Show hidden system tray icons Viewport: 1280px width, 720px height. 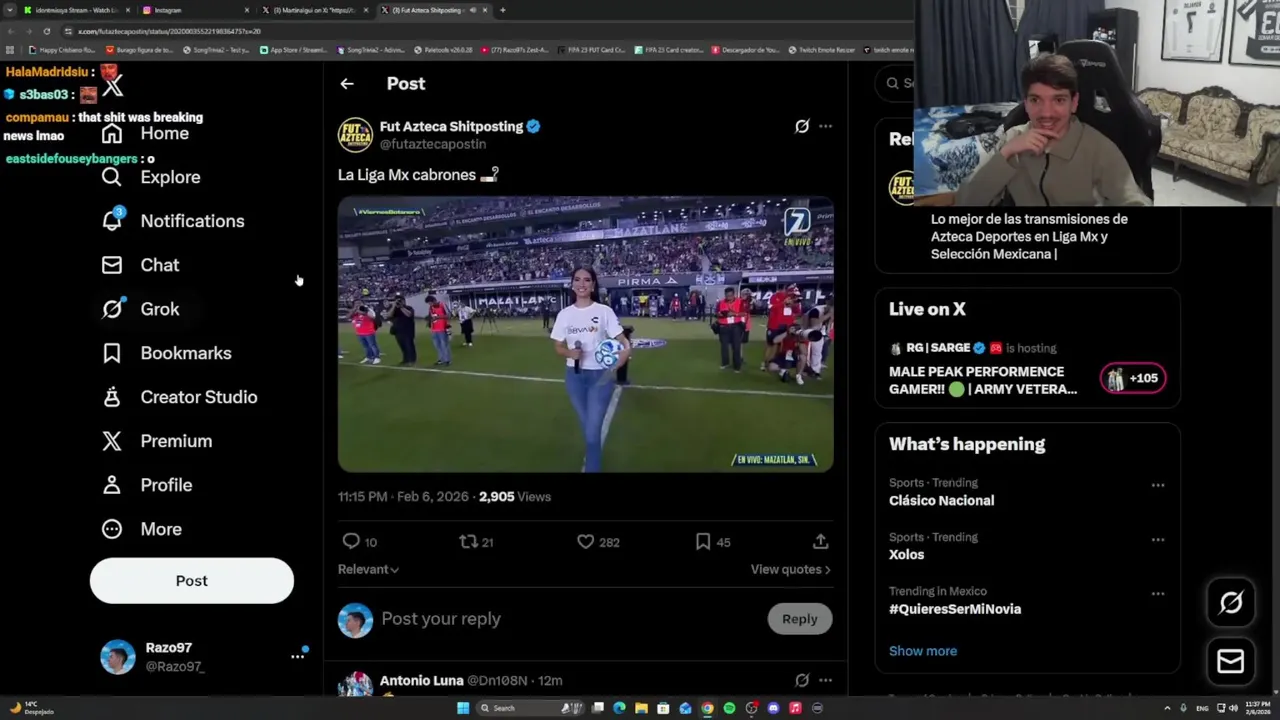pyautogui.click(x=1167, y=708)
